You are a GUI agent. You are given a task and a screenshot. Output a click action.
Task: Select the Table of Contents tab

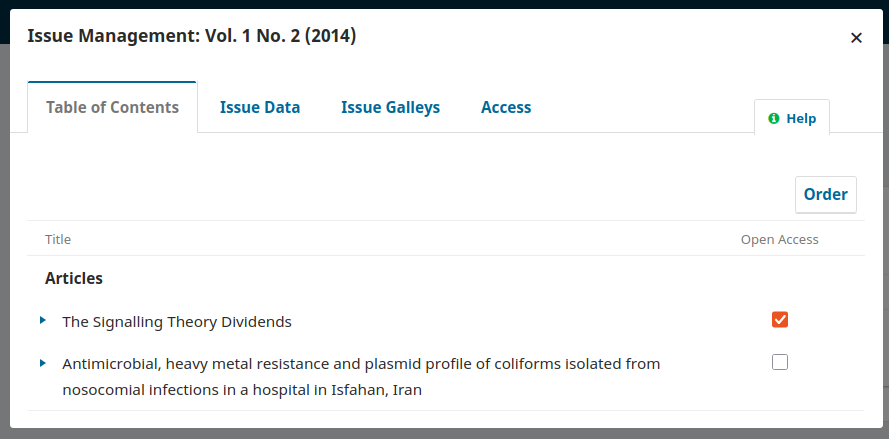click(112, 107)
